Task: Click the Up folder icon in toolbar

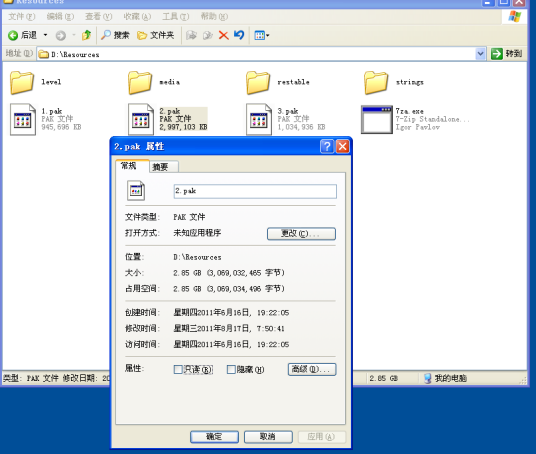Action: (86, 35)
